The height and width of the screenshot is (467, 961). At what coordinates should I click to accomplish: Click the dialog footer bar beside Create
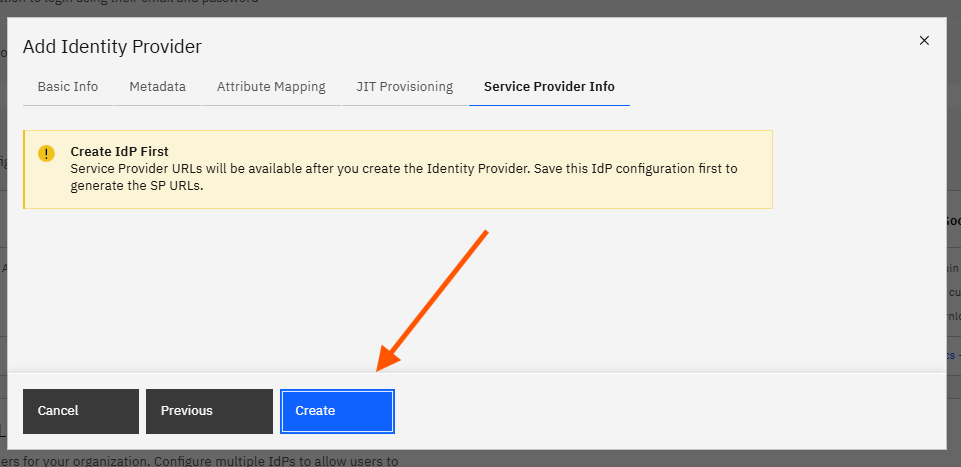668,411
